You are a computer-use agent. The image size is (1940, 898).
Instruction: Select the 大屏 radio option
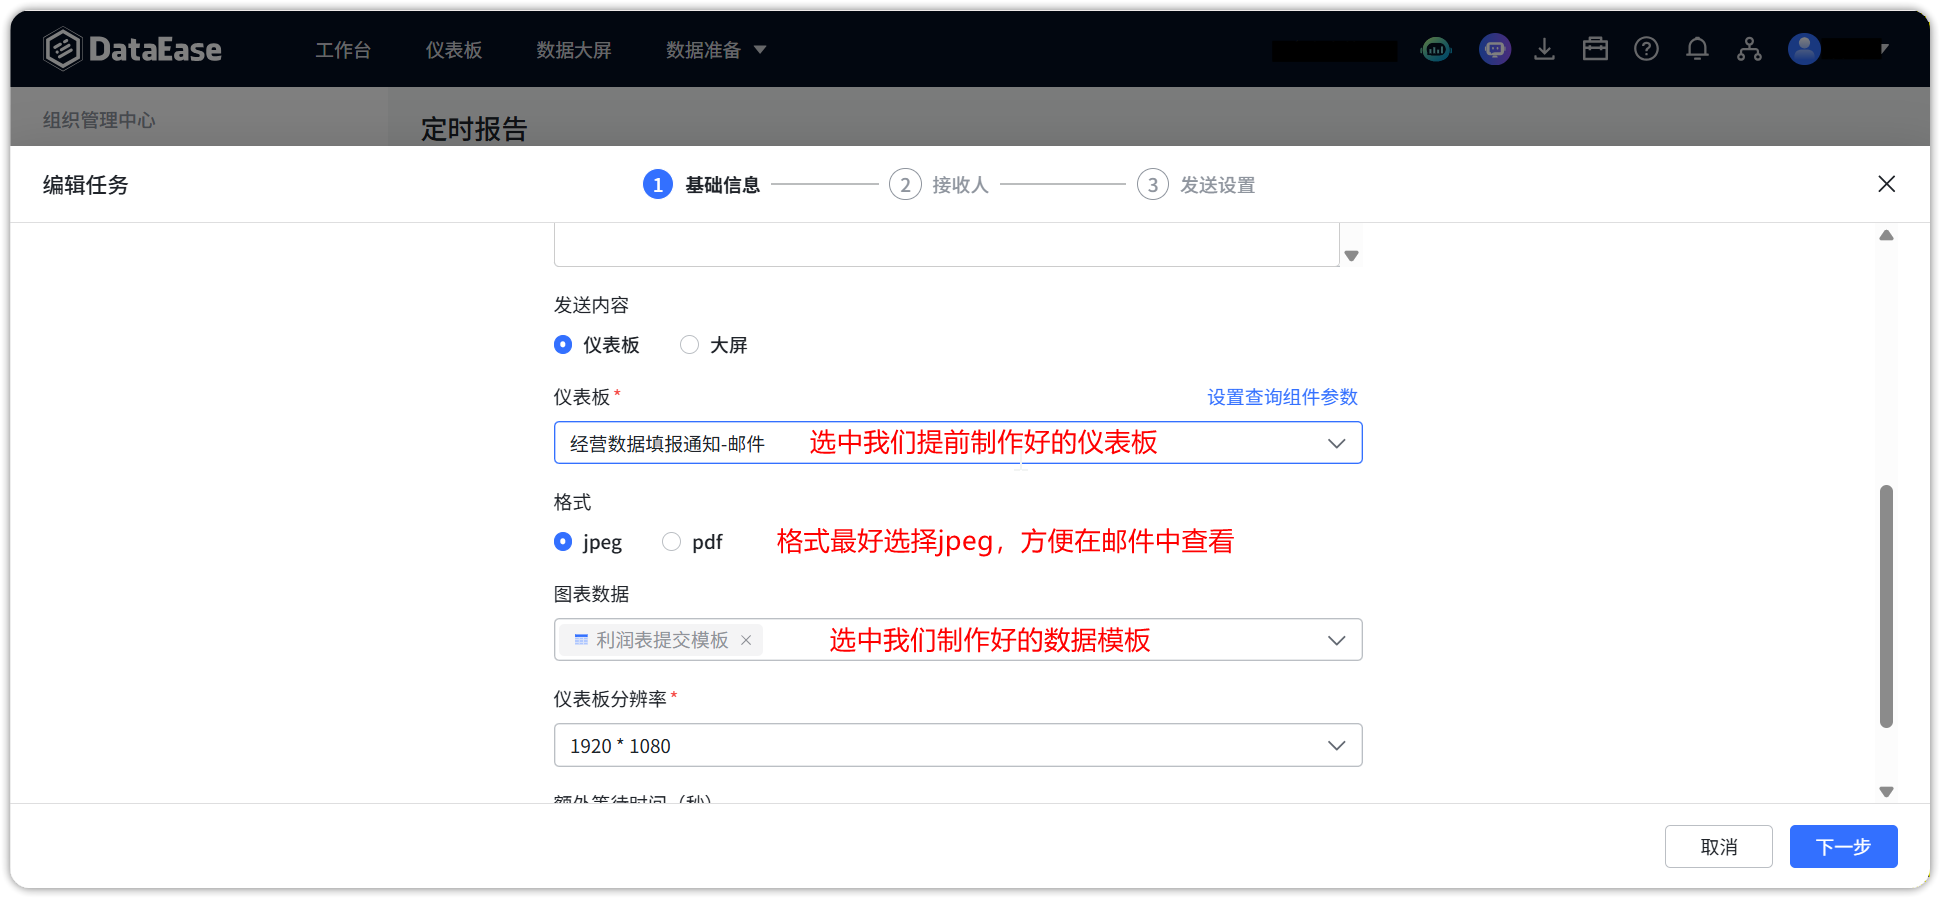point(689,345)
